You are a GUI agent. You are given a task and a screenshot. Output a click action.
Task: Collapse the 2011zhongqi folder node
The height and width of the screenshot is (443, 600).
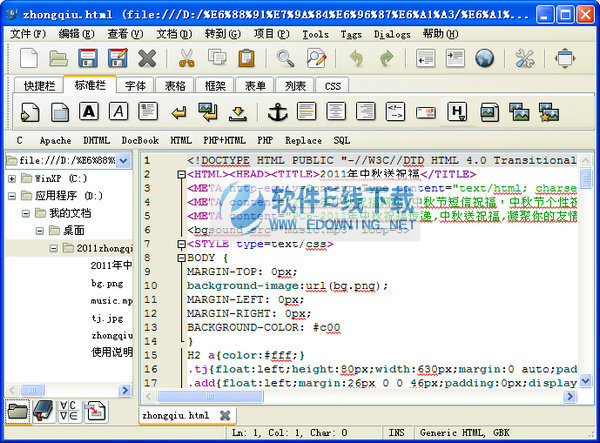point(54,248)
